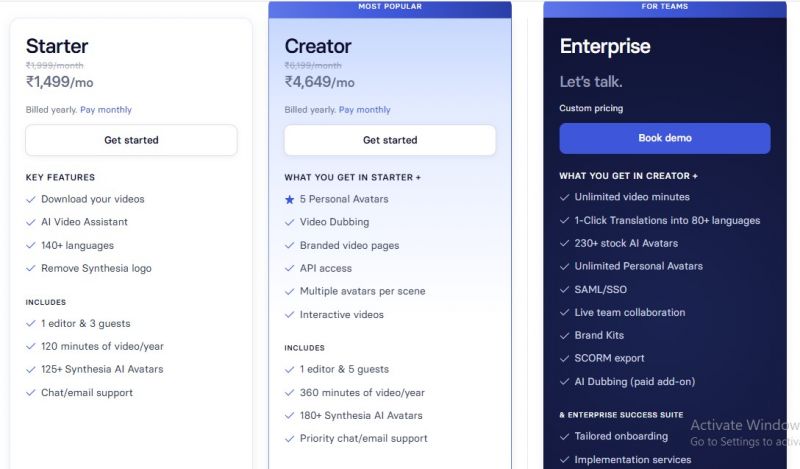This screenshot has height=469, width=800.
Task: Click Get started under Creator plan
Action: click(390, 140)
